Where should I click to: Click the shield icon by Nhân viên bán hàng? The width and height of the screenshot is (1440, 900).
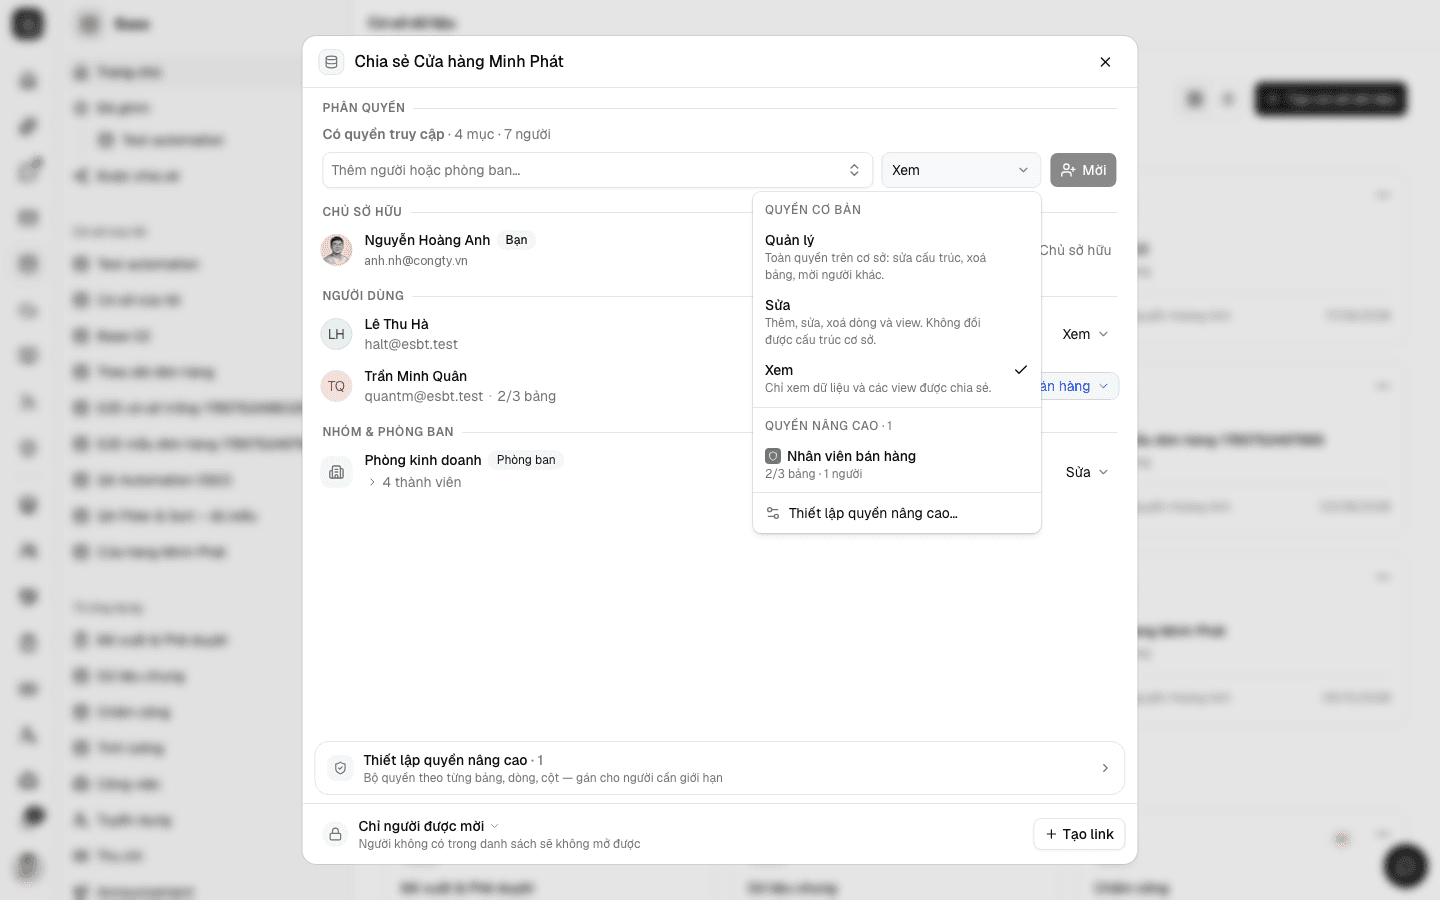pos(773,456)
